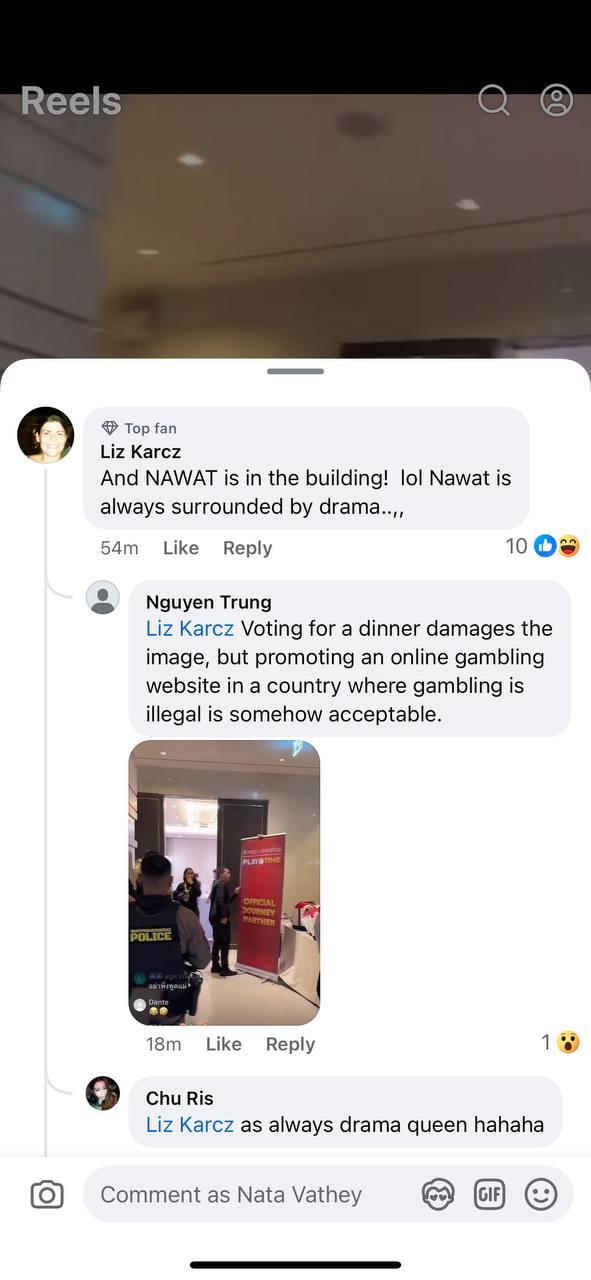This screenshot has width=591, height=1280.
Task: Reply to Nguyen Trung's comment
Action: pyautogui.click(x=290, y=1044)
